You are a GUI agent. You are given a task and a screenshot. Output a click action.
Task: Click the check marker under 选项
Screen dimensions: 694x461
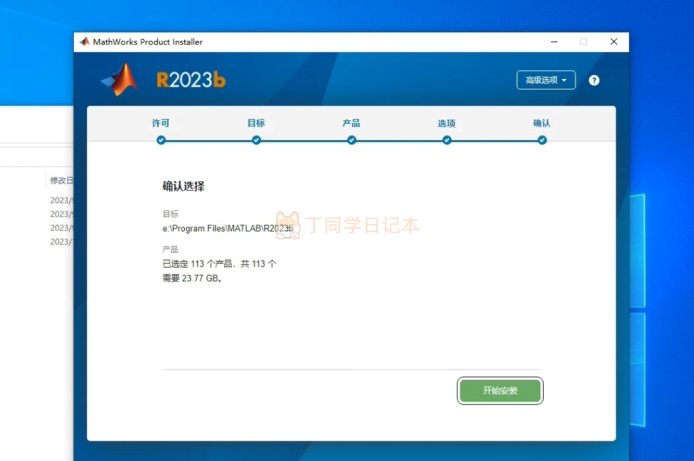coord(447,140)
